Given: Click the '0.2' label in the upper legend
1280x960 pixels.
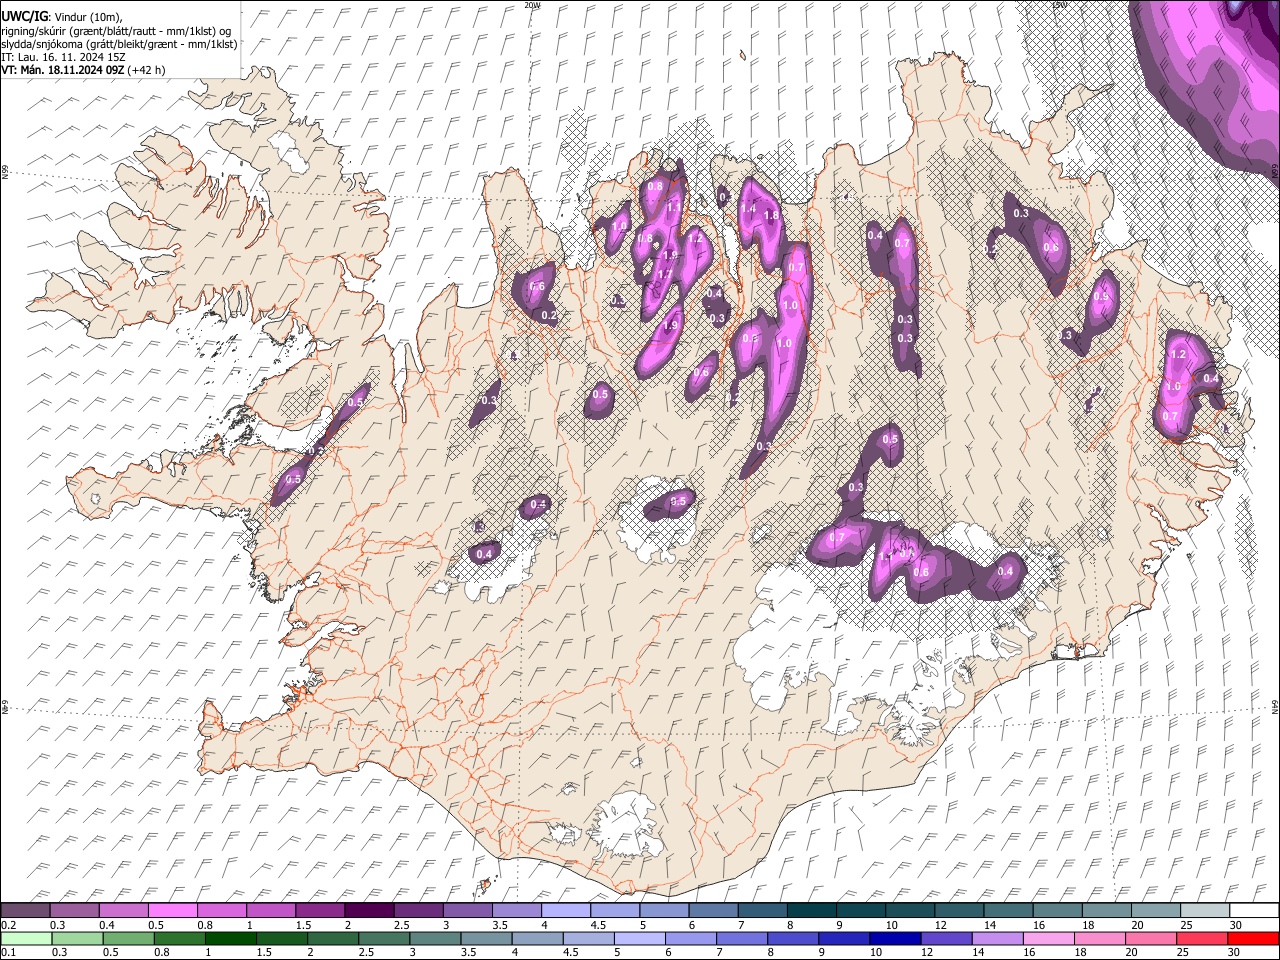Looking at the screenshot, I should (x=8, y=925).
